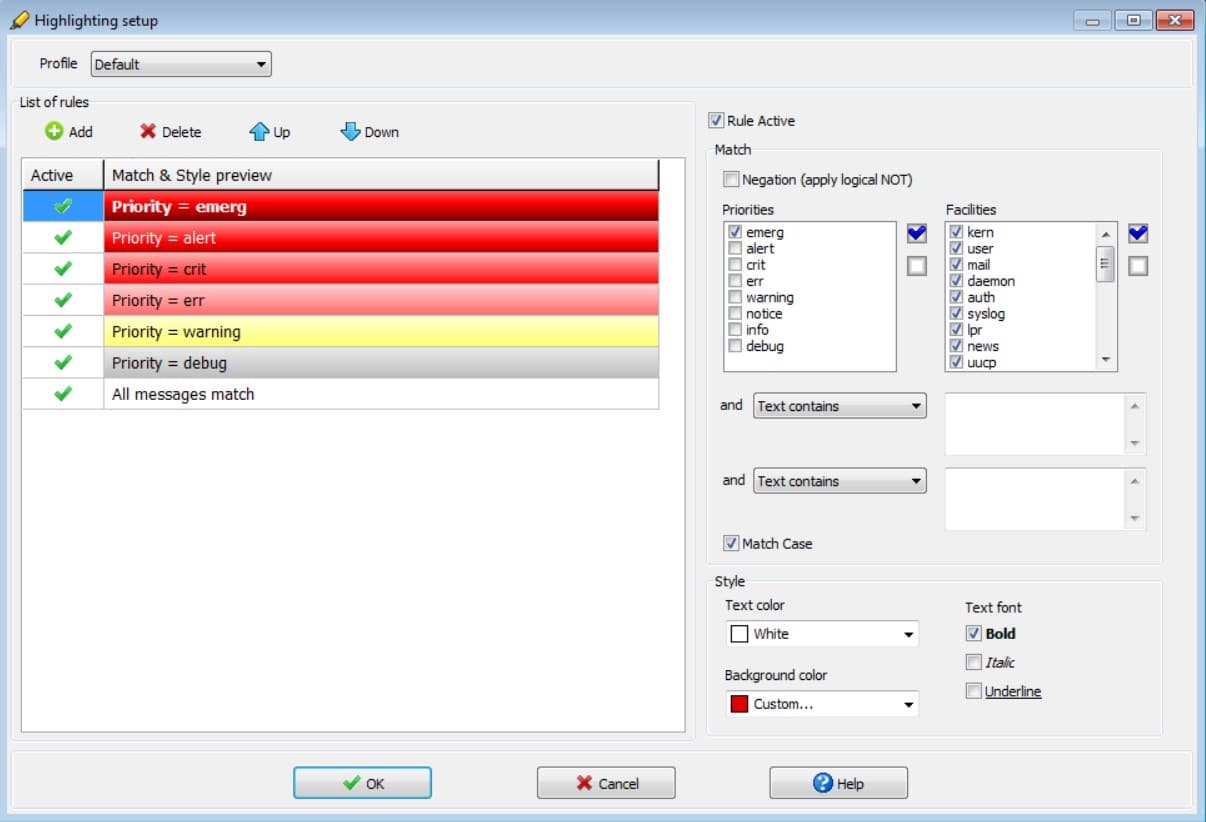Click the Facilities list scrollbar up arrow

coord(1105,235)
